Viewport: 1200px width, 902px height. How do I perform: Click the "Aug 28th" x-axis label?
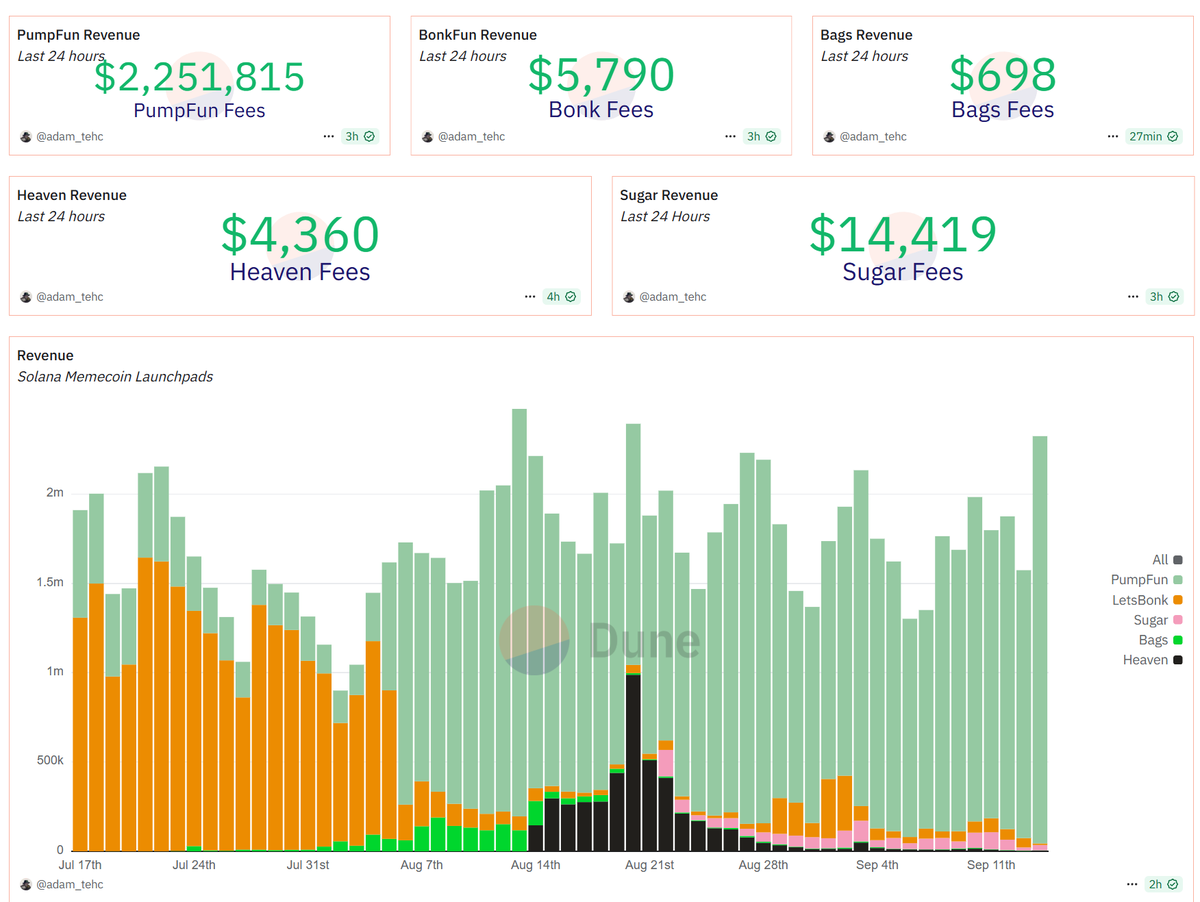764,865
